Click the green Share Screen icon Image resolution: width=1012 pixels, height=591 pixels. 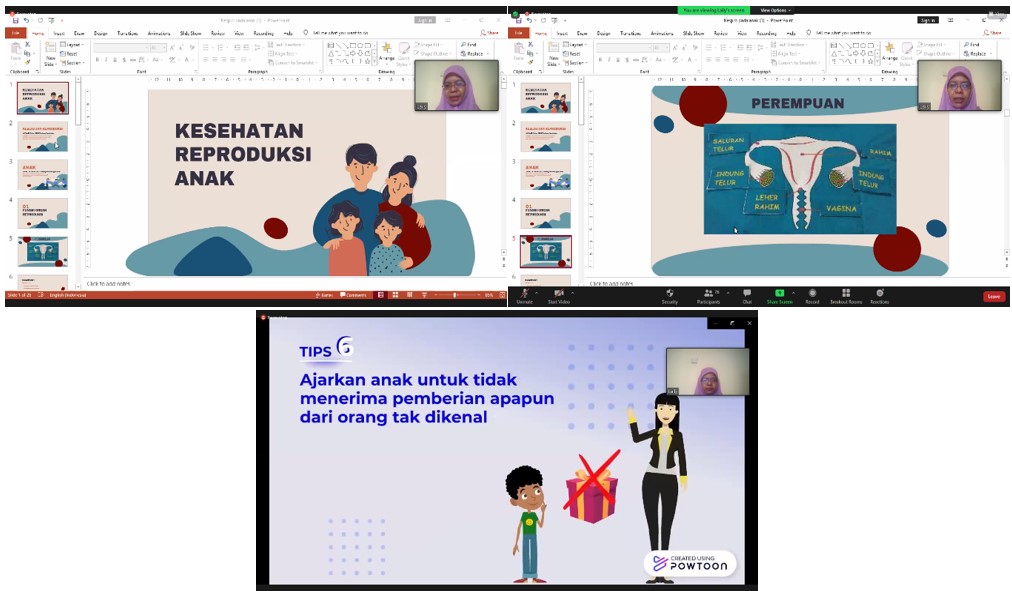(x=779, y=294)
